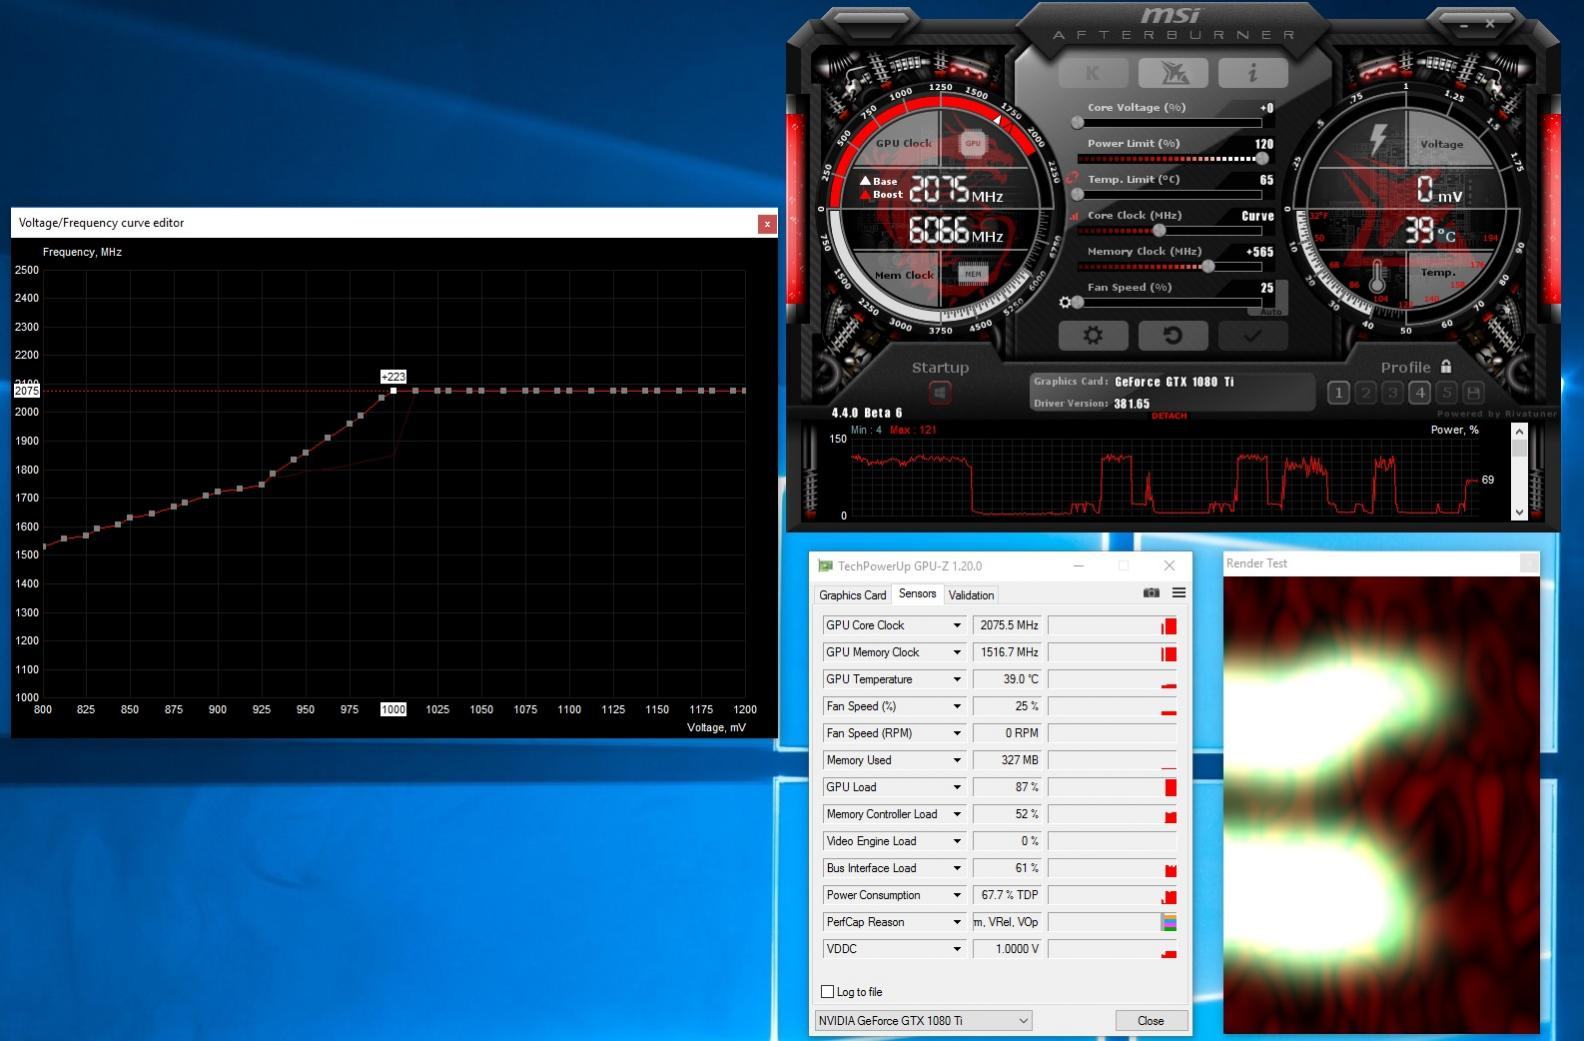
Task: Click the Memory Clock slider handle
Action: coord(1208,266)
